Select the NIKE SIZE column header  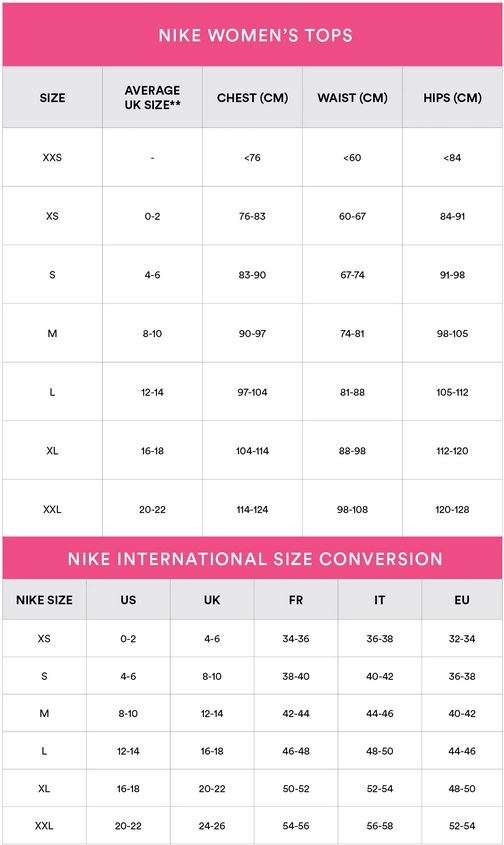point(44,600)
